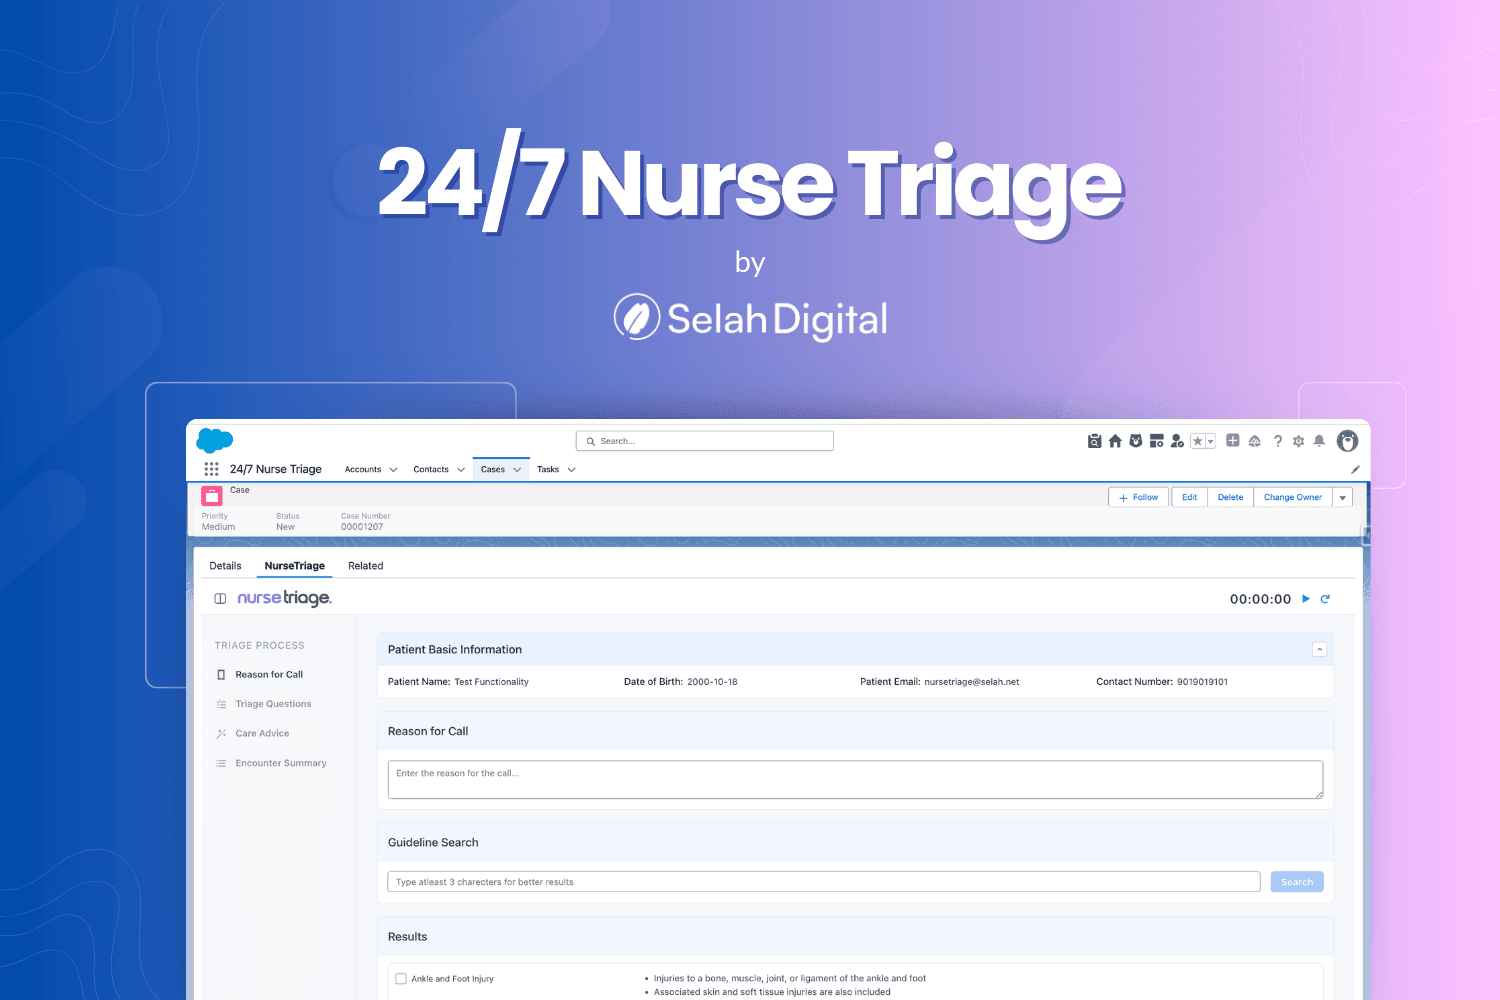The image size is (1500, 1000).
Task: Switch to the Related tab
Action: (x=366, y=566)
